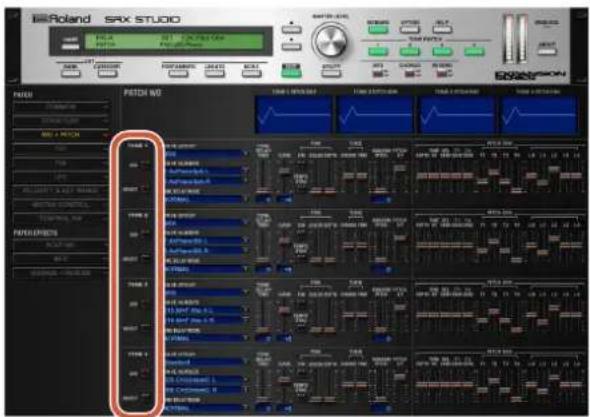
Task: Toggle the Tone 2 SW switch
Action: [144, 234]
